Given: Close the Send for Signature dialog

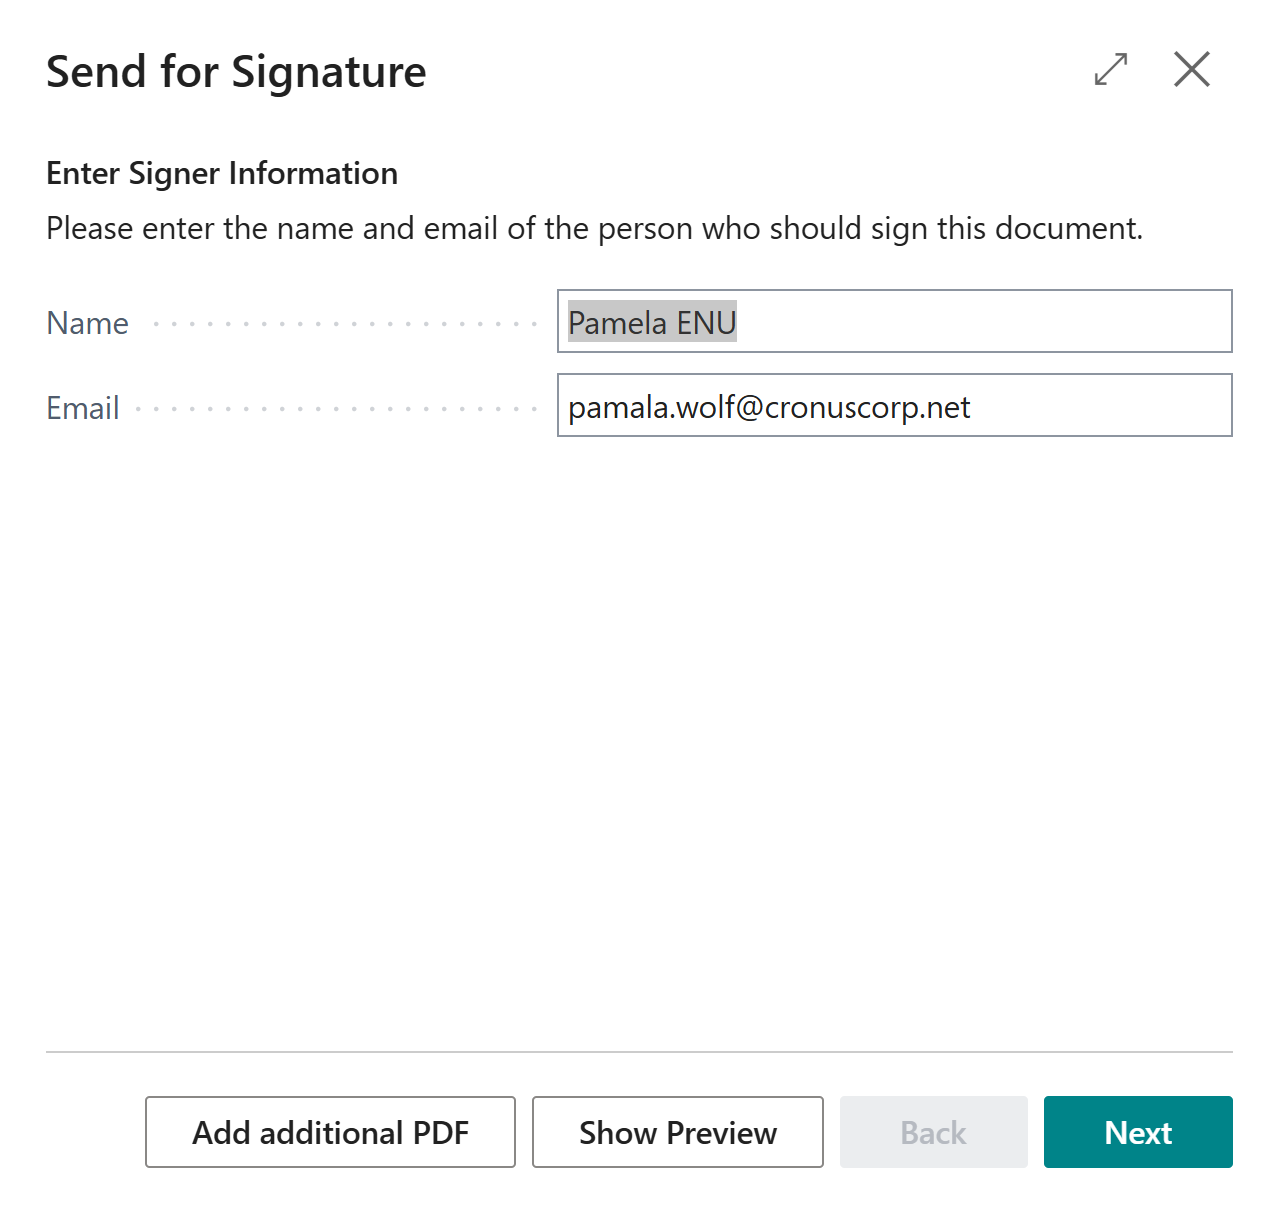Looking at the screenshot, I should click(1192, 70).
